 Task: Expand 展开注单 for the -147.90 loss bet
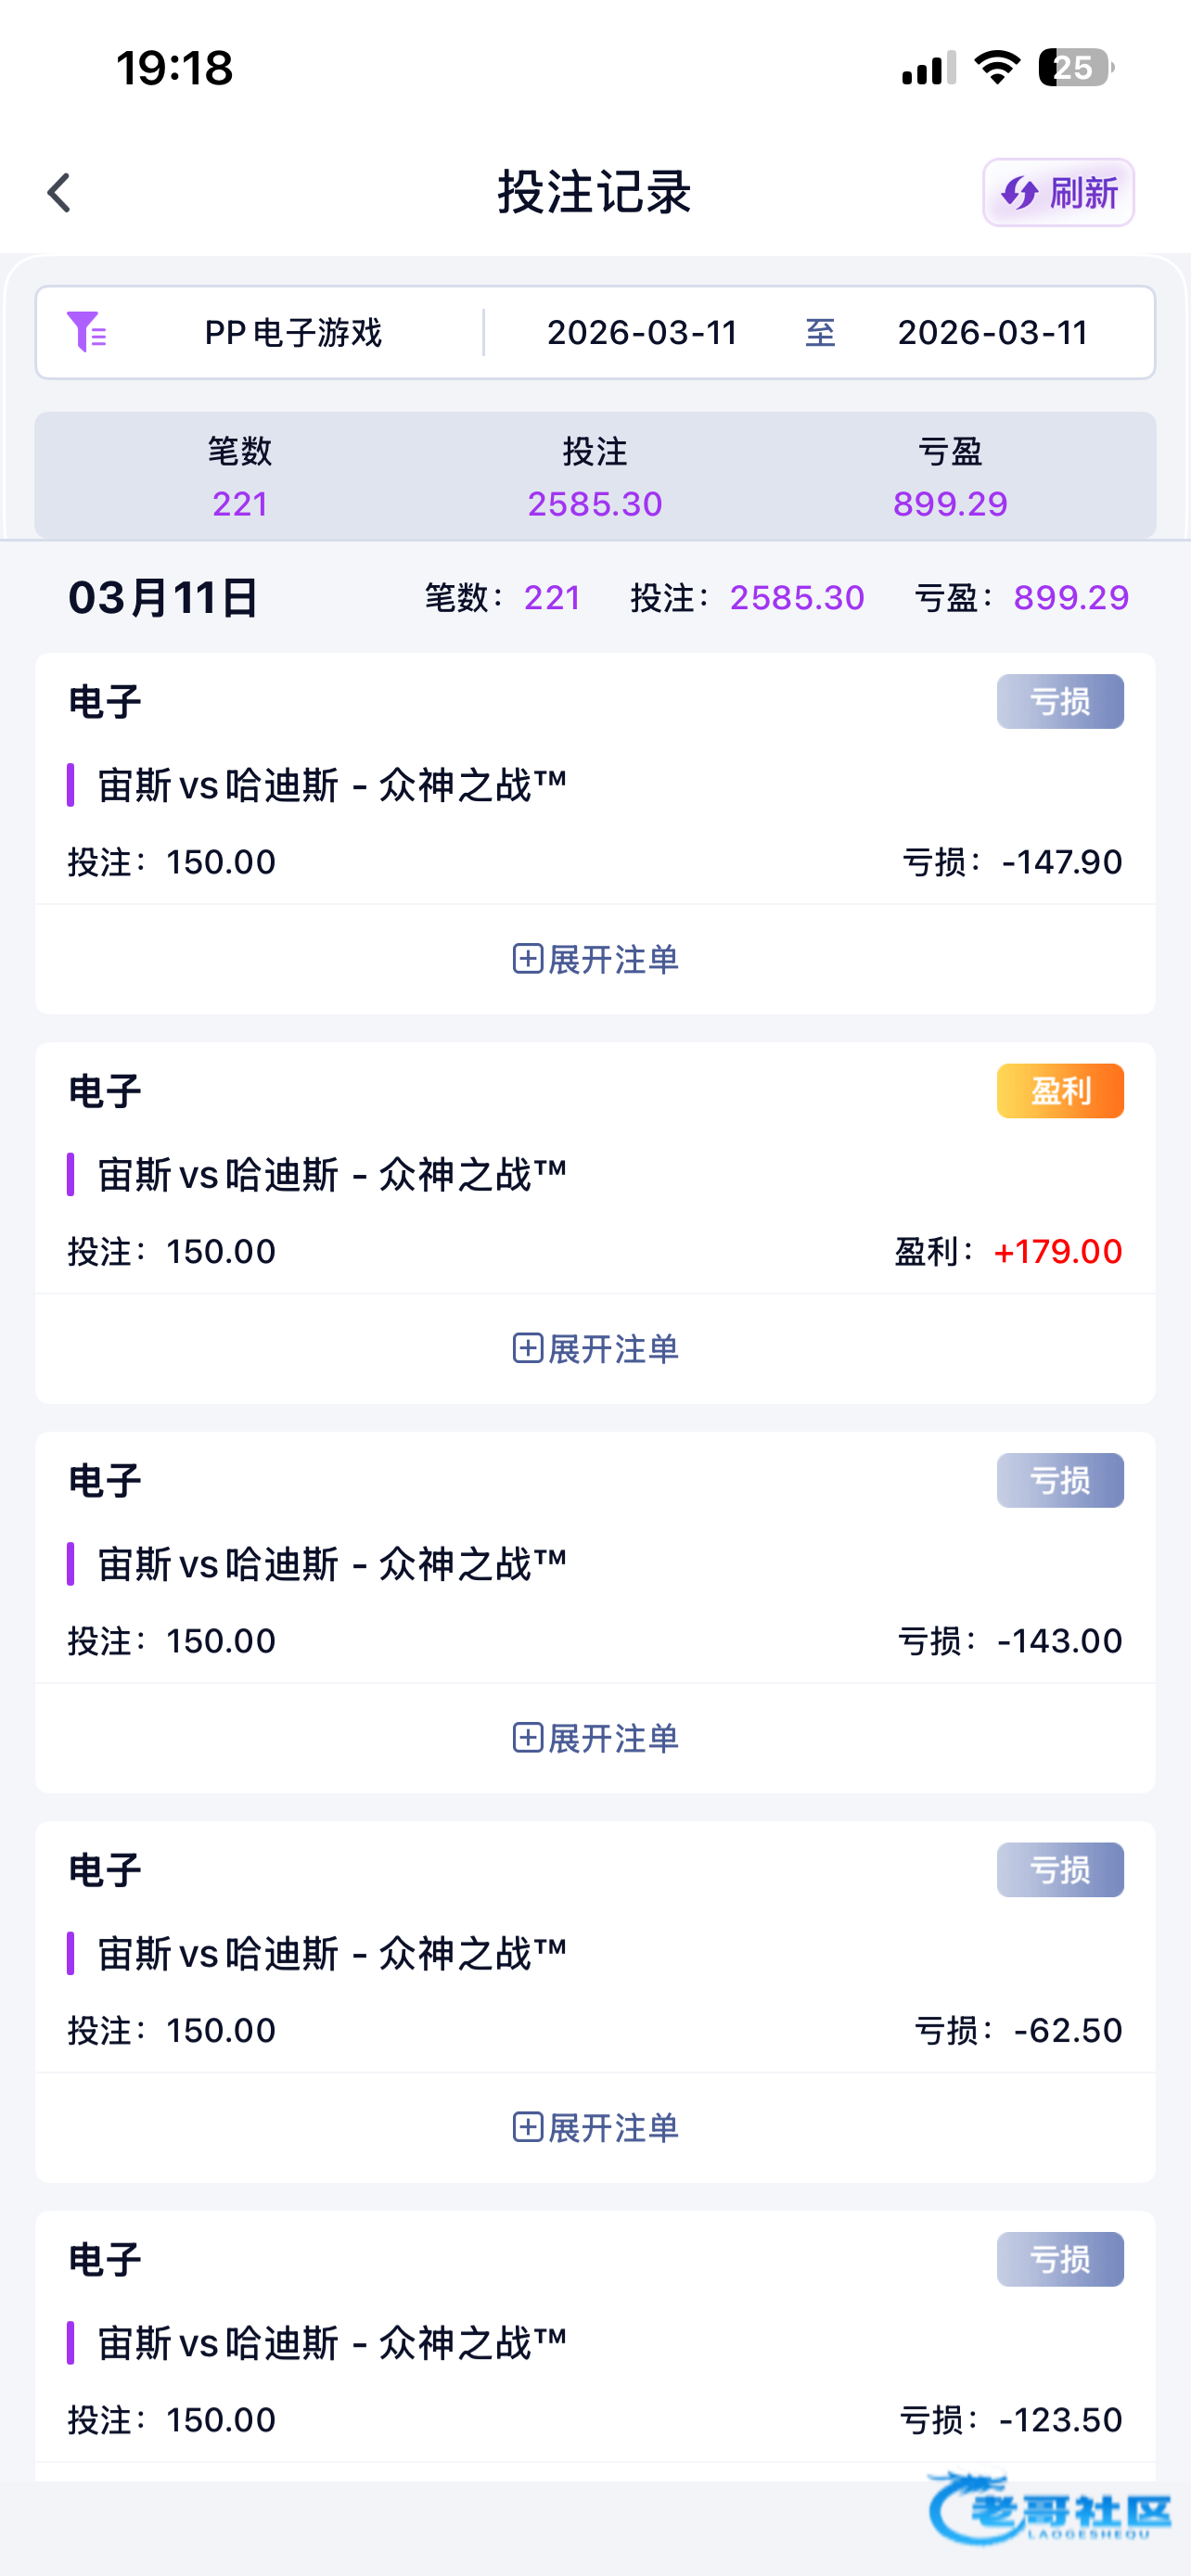pyautogui.click(x=595, y=959)
